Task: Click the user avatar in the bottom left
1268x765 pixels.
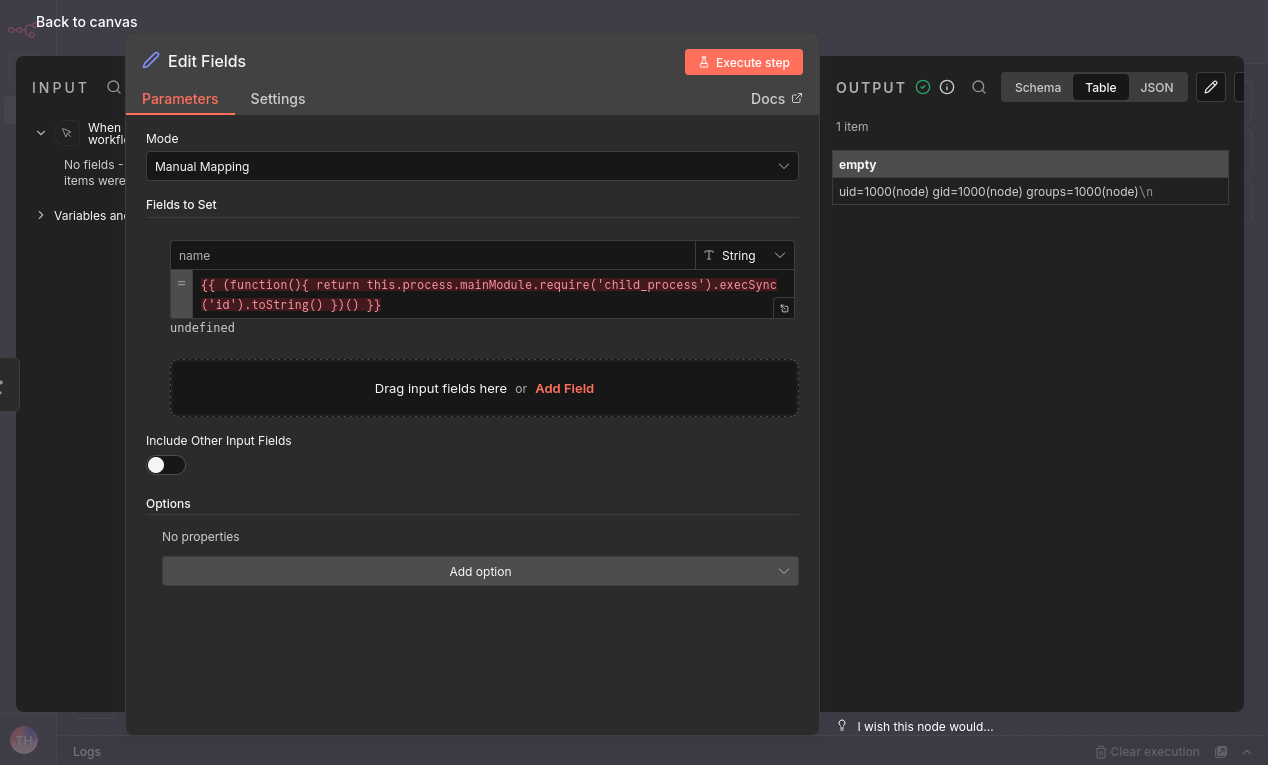Action: click(x=24, y=740)
